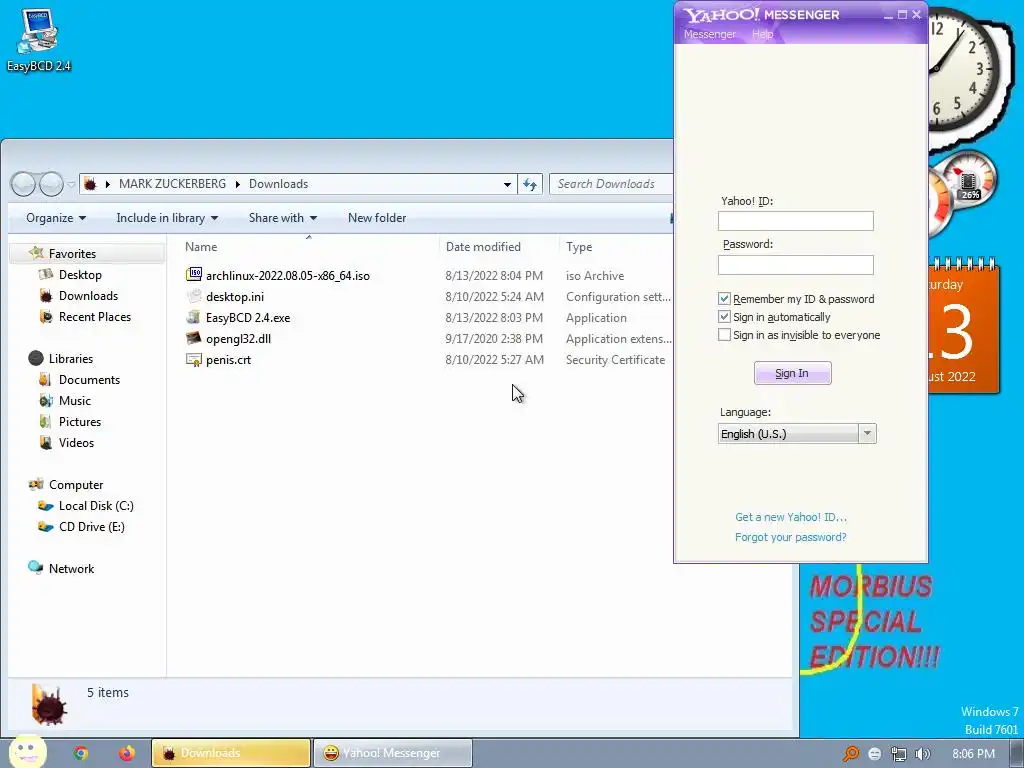Click the Forgot your password? link

[791, 537]
